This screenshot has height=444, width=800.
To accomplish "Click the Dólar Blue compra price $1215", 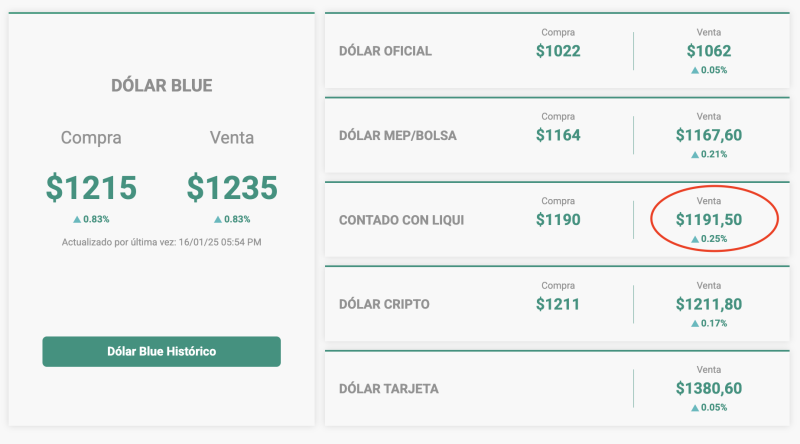I will 91,187.
